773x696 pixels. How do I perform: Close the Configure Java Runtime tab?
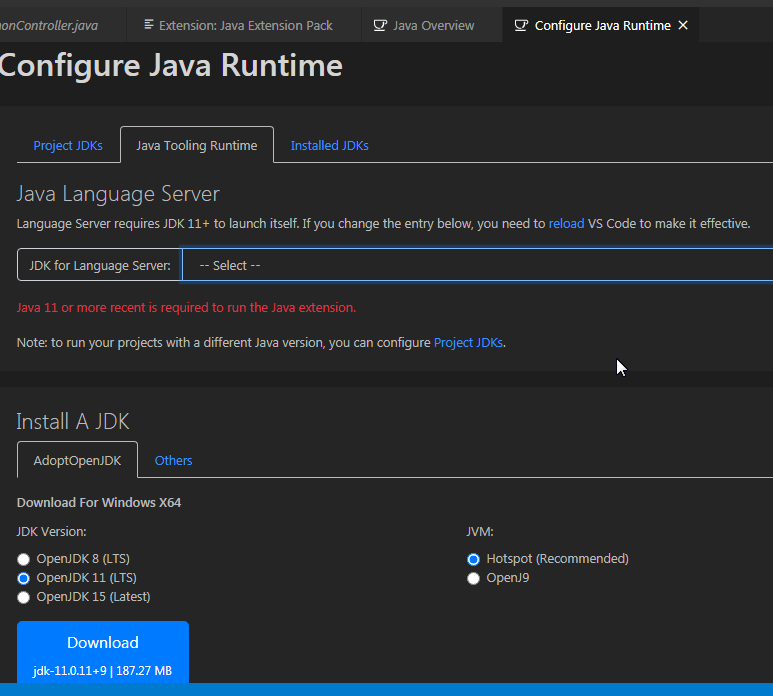683,25
